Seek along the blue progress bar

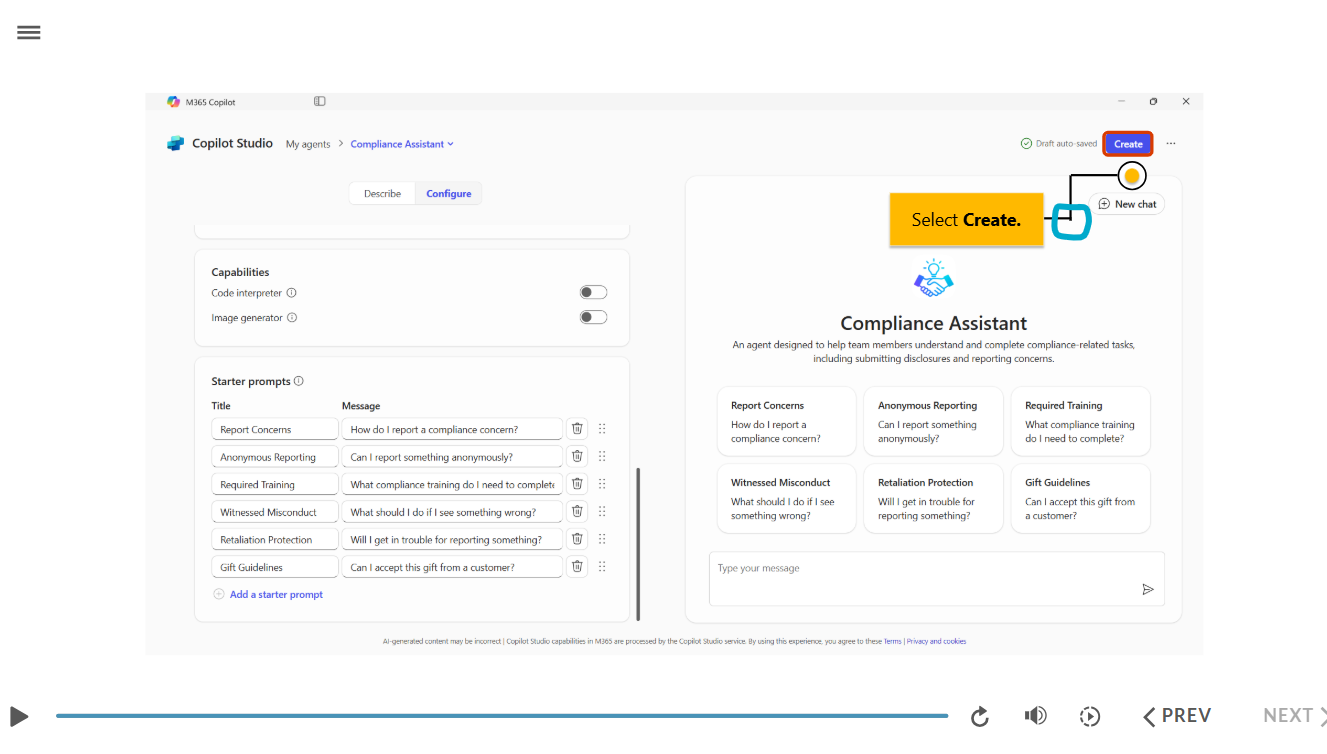coord(502,716)
